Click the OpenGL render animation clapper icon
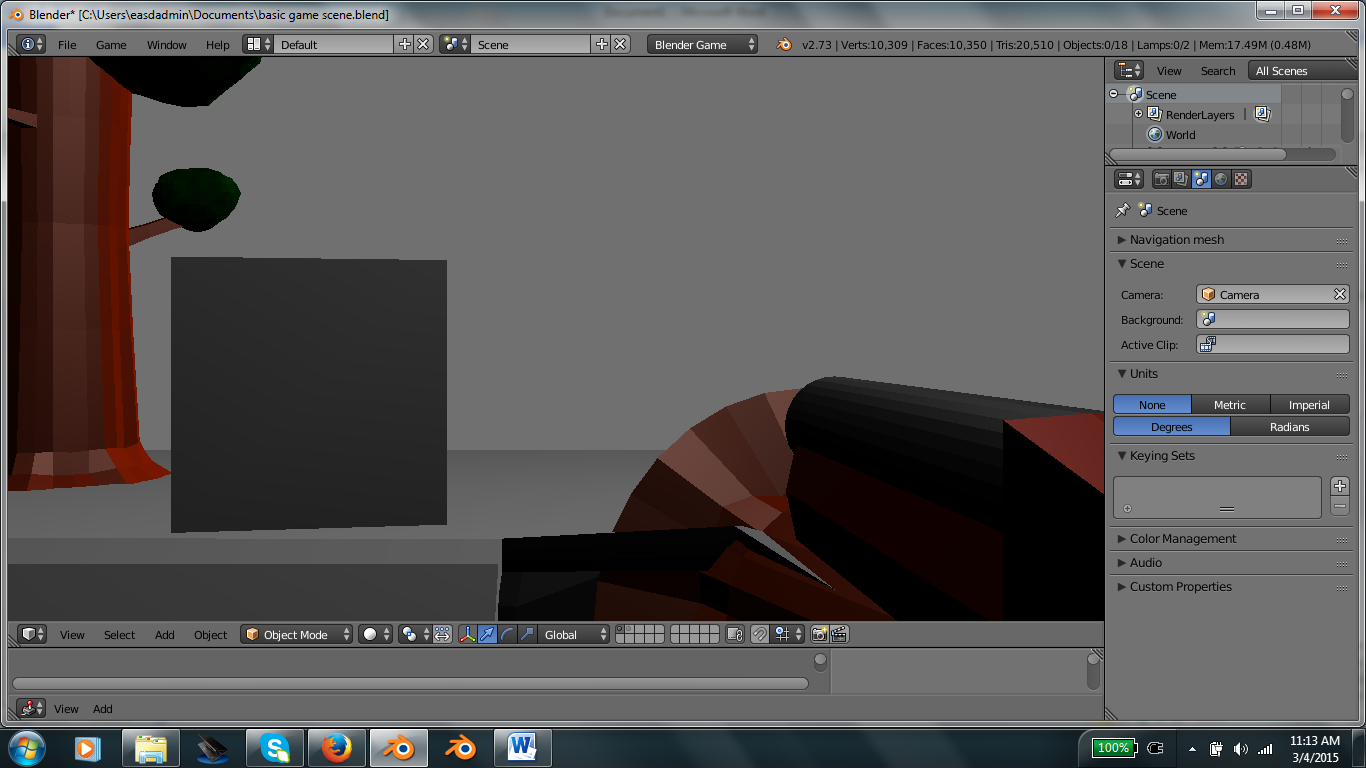 click(839, 634)
